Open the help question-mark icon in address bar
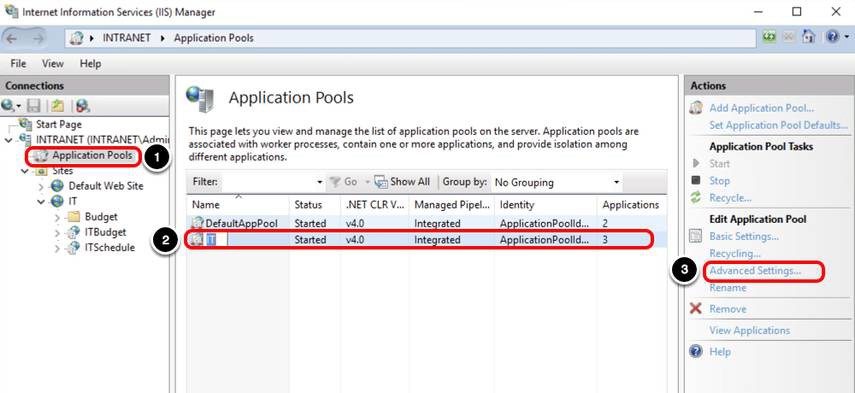 click(833, 38)
